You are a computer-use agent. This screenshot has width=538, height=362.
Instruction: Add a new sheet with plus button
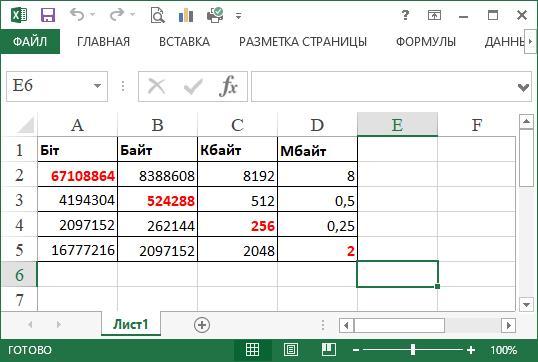202,325
